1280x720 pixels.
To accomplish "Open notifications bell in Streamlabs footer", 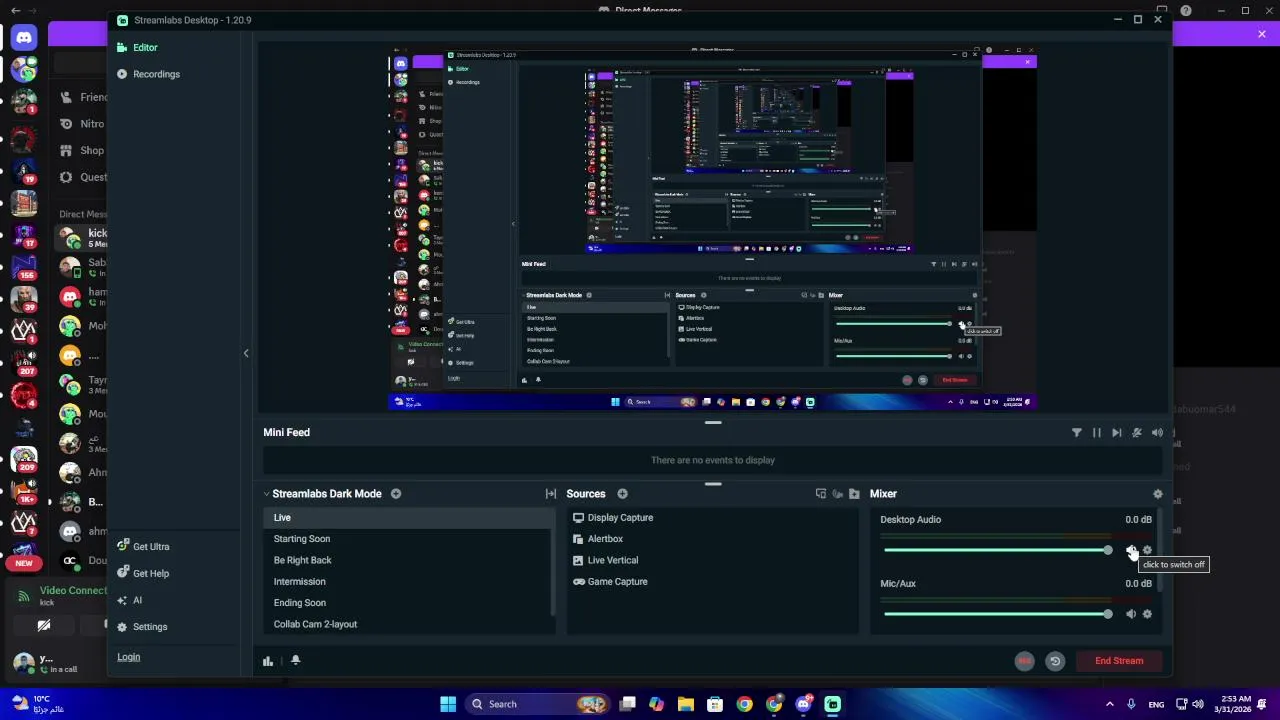I will (x=295, y=661).
